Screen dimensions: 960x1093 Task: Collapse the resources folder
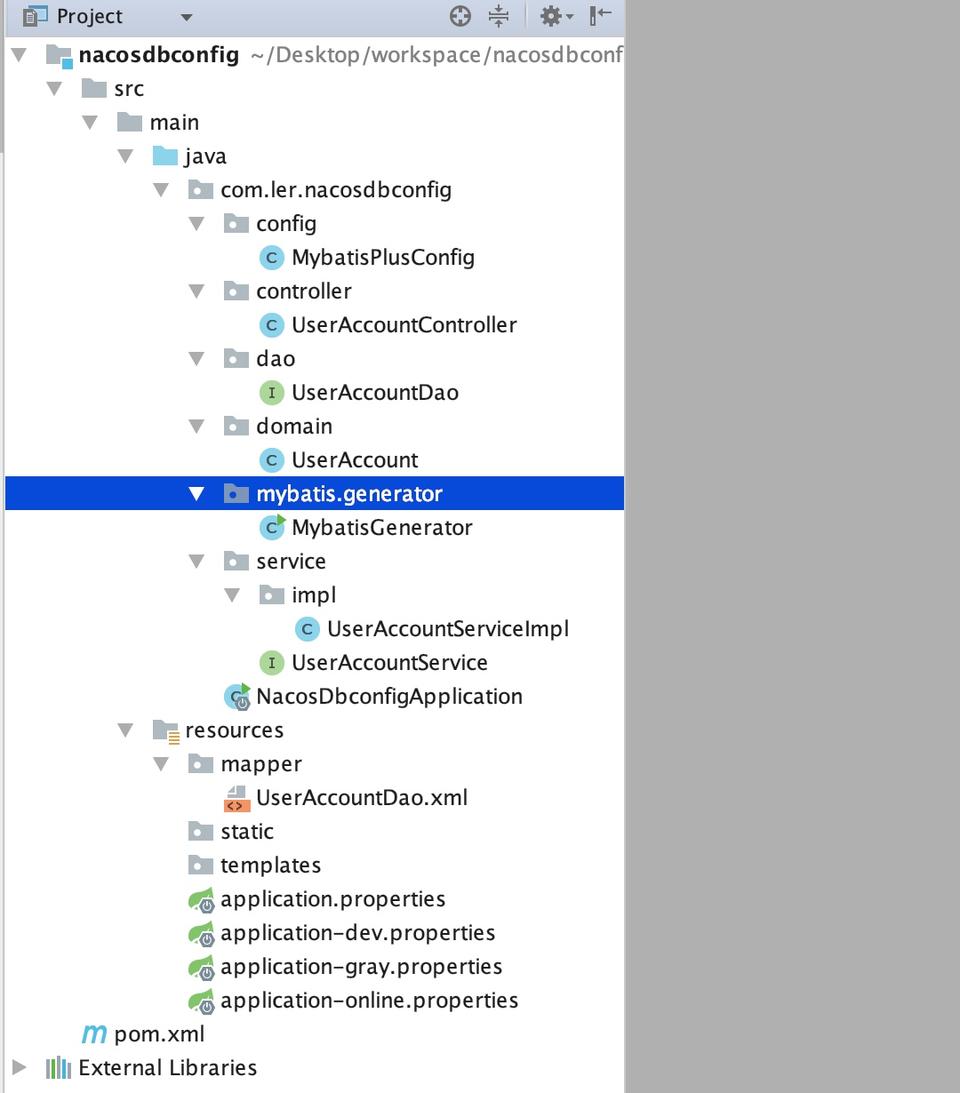coord(125,730)
